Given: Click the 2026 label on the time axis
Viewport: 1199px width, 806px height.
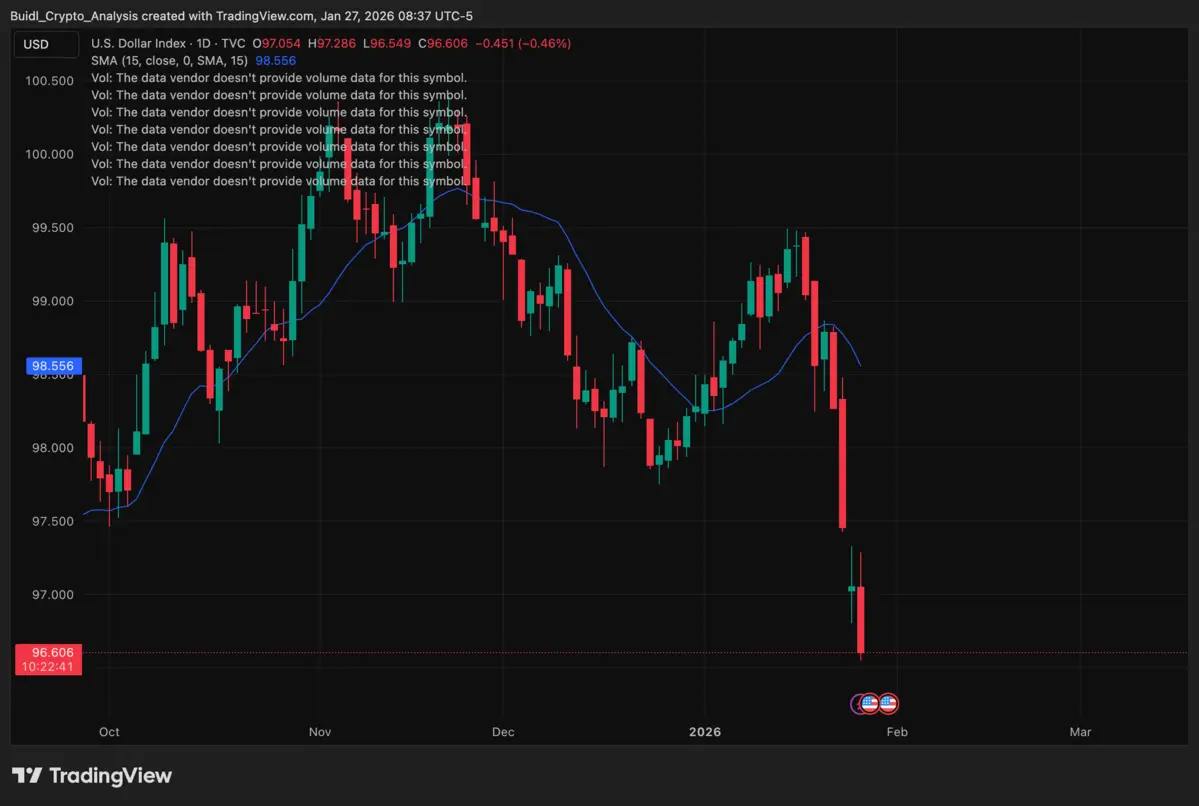Looking at the screenshot, I should [705, 732].
